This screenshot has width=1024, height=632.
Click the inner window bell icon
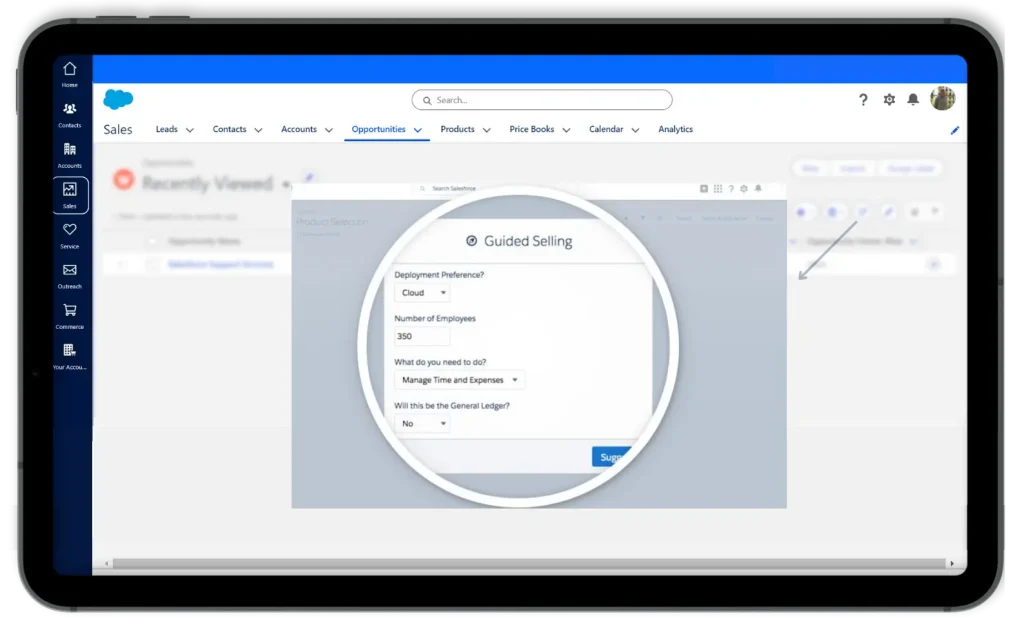pyautogui.click(x=758, y=189)
